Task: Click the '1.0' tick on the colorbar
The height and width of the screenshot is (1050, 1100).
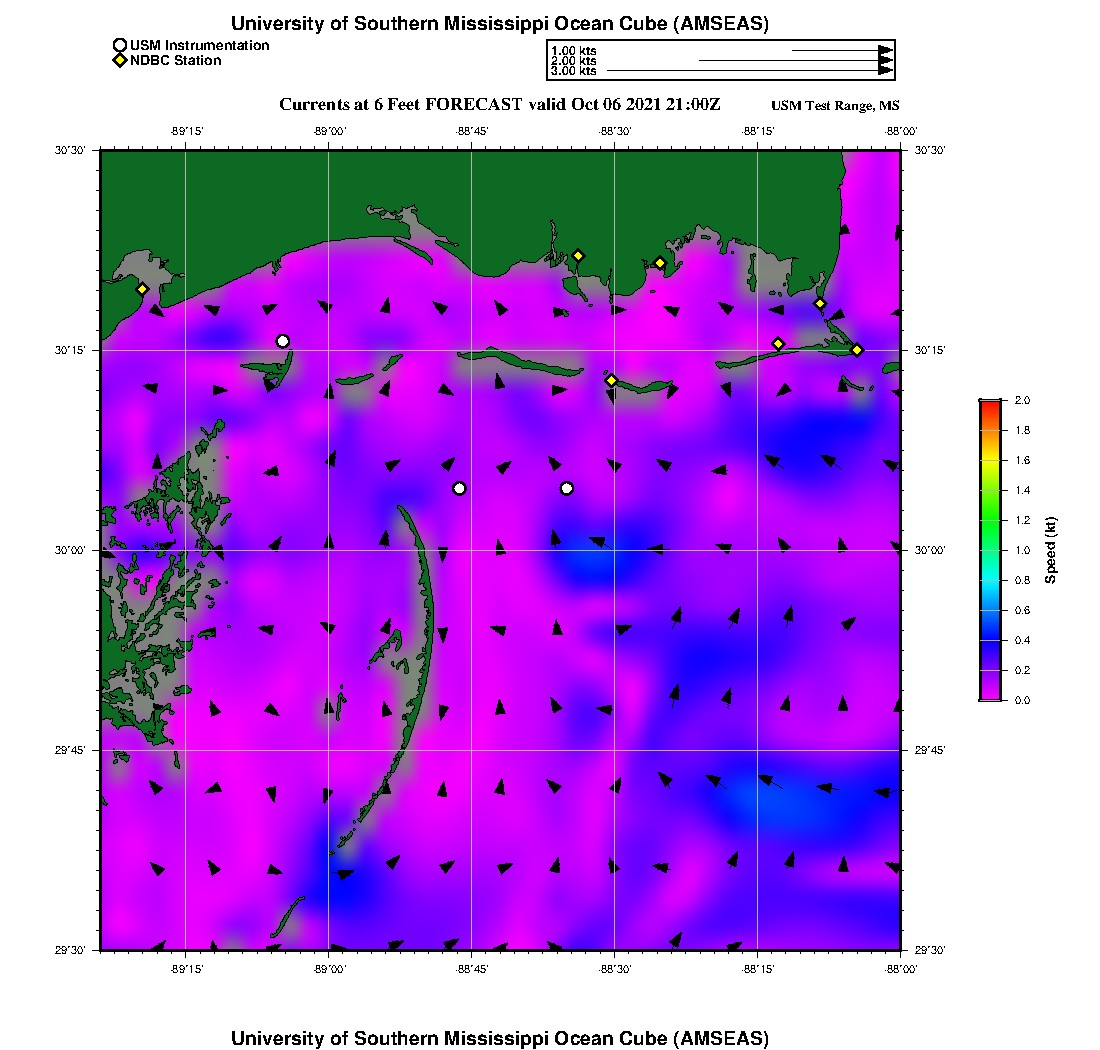Action: pyautogui.click(x=1022, y=550)
